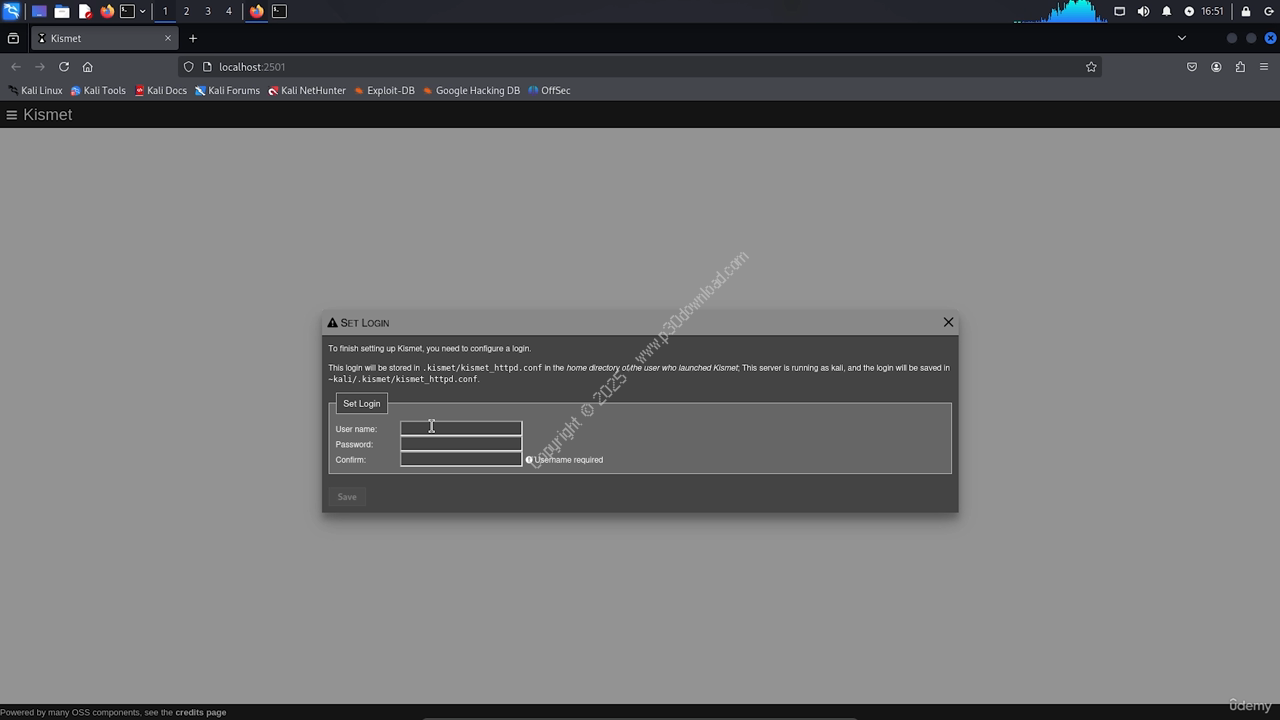This screenshot has width=1280, height=720.
Task: Click the CPU graph panel monitor
Action: click(1060, 11)
